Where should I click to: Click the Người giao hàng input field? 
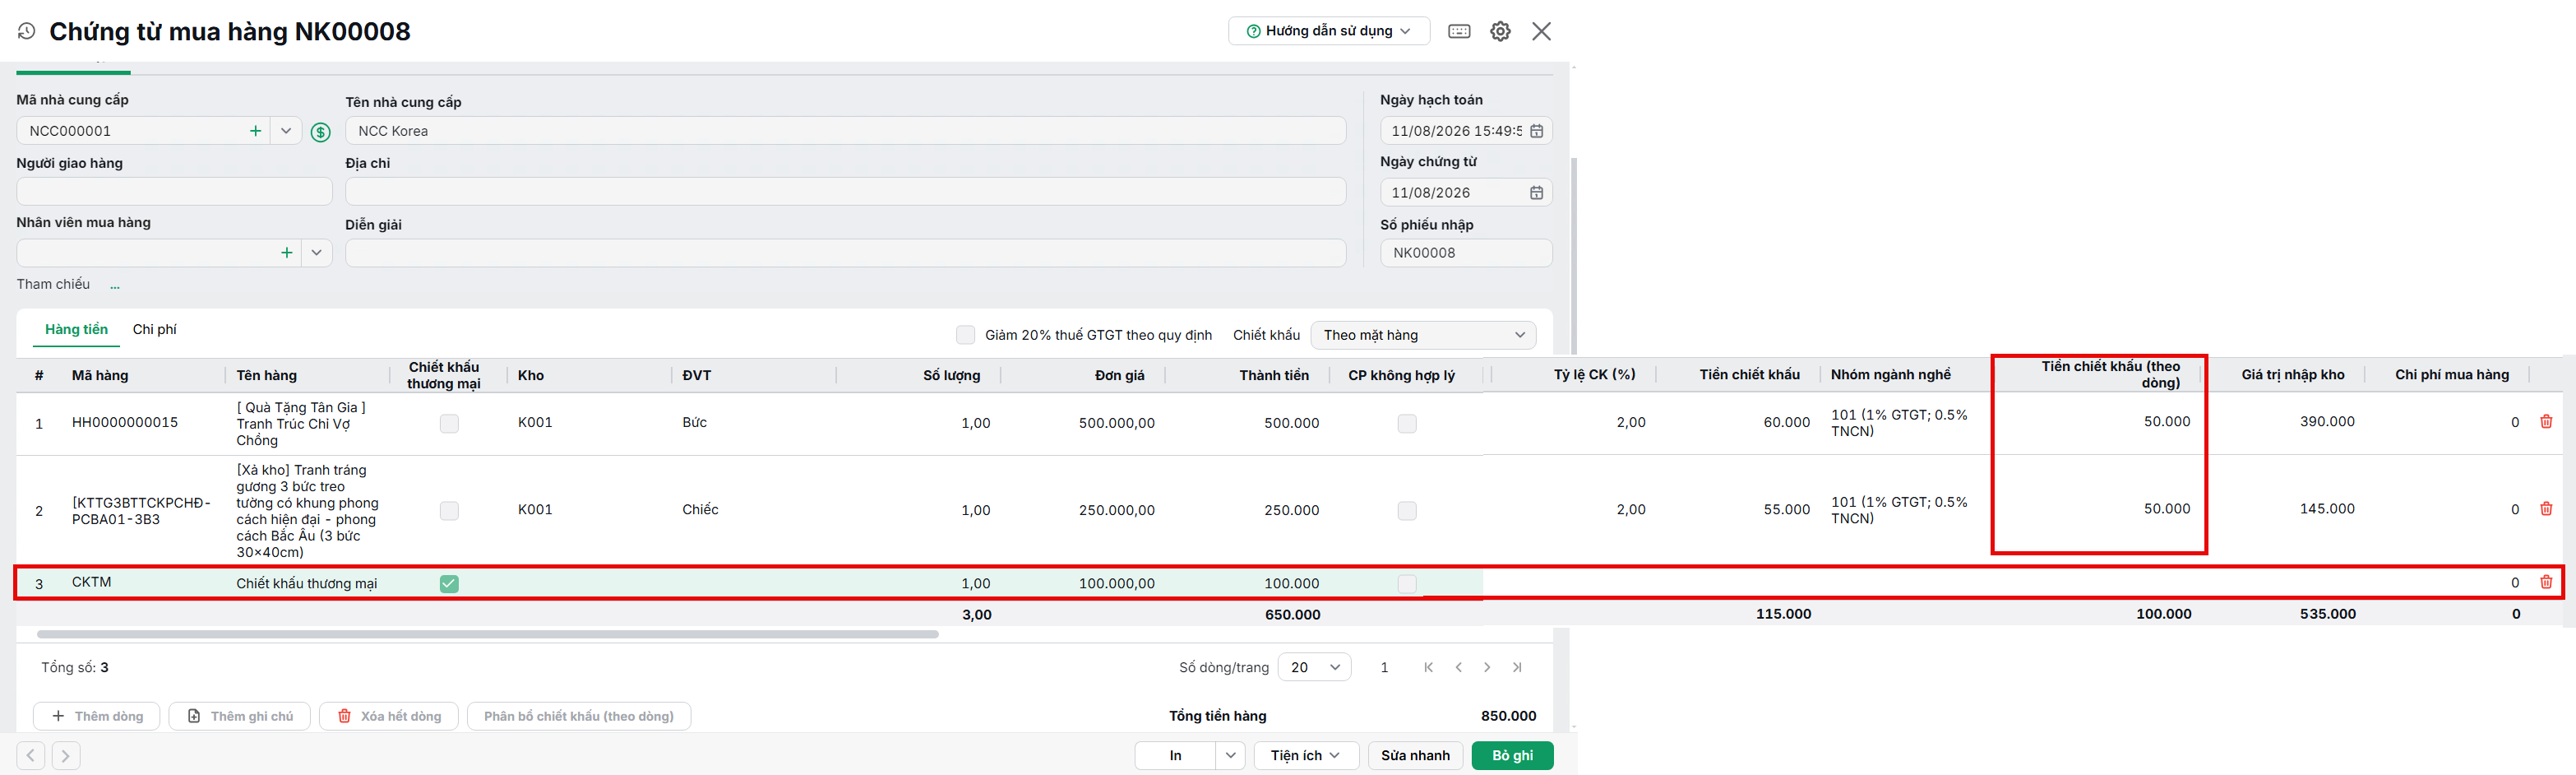point(175,192)
